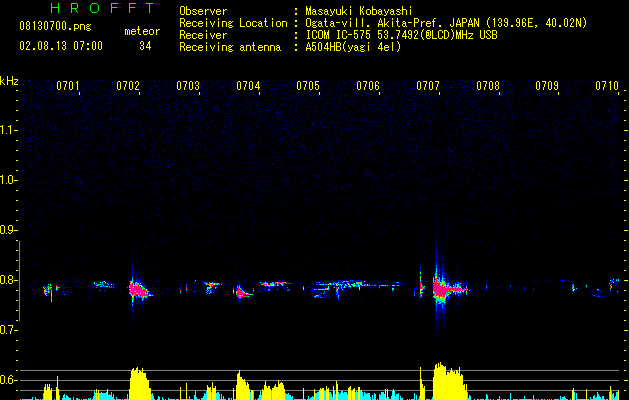Click the 0710 time marker

point(607,86)
